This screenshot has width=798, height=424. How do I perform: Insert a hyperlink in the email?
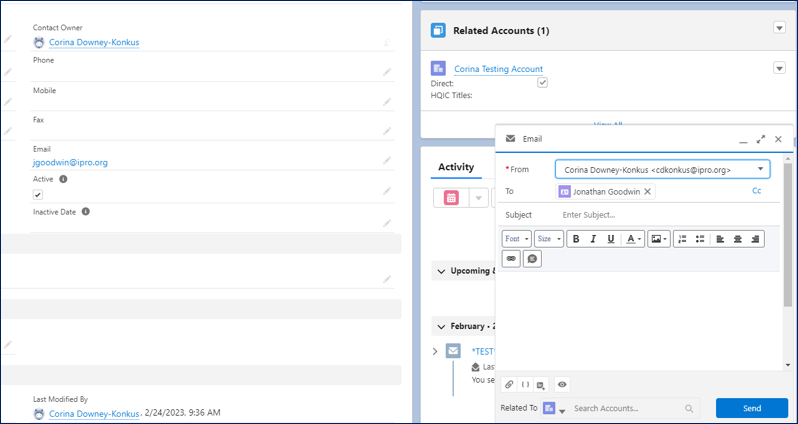(x=511, y=259)
